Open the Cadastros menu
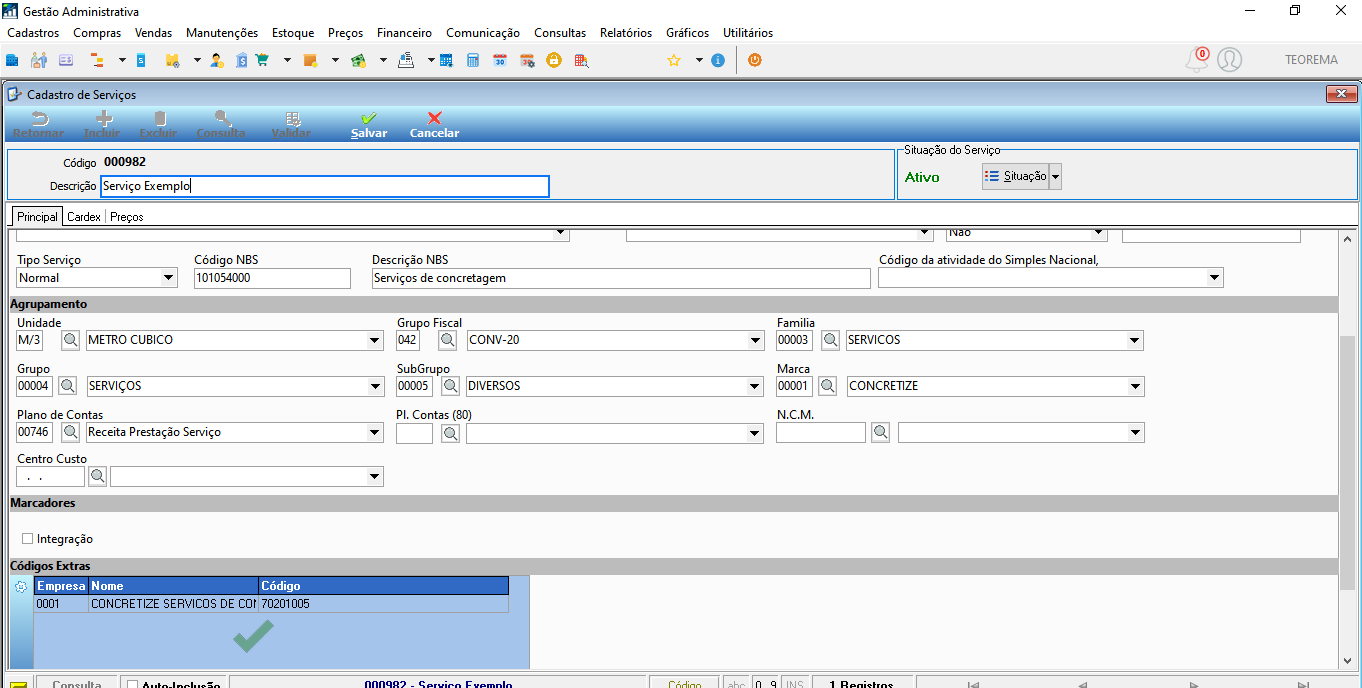The image size is (1362, 688). (x=33, y=33)
